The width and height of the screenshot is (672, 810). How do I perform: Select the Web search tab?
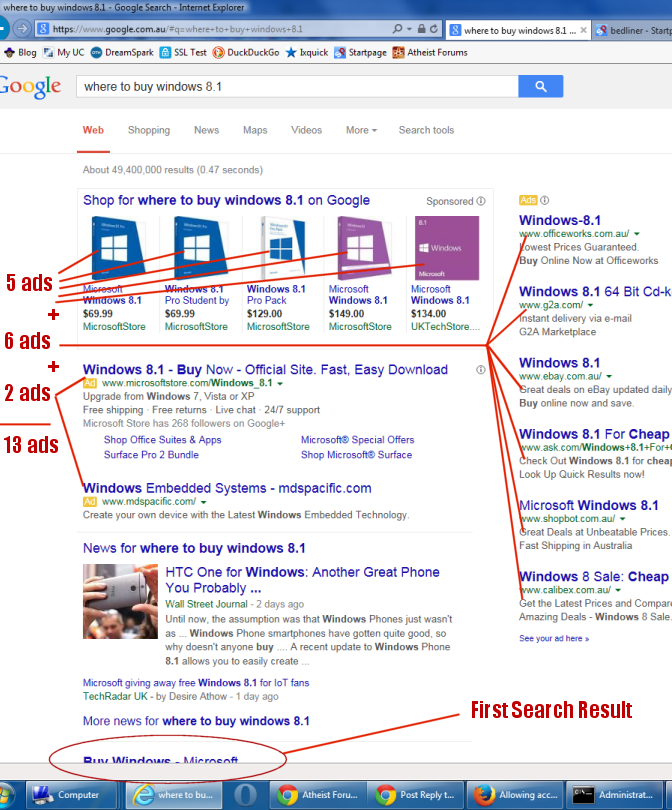93,130
